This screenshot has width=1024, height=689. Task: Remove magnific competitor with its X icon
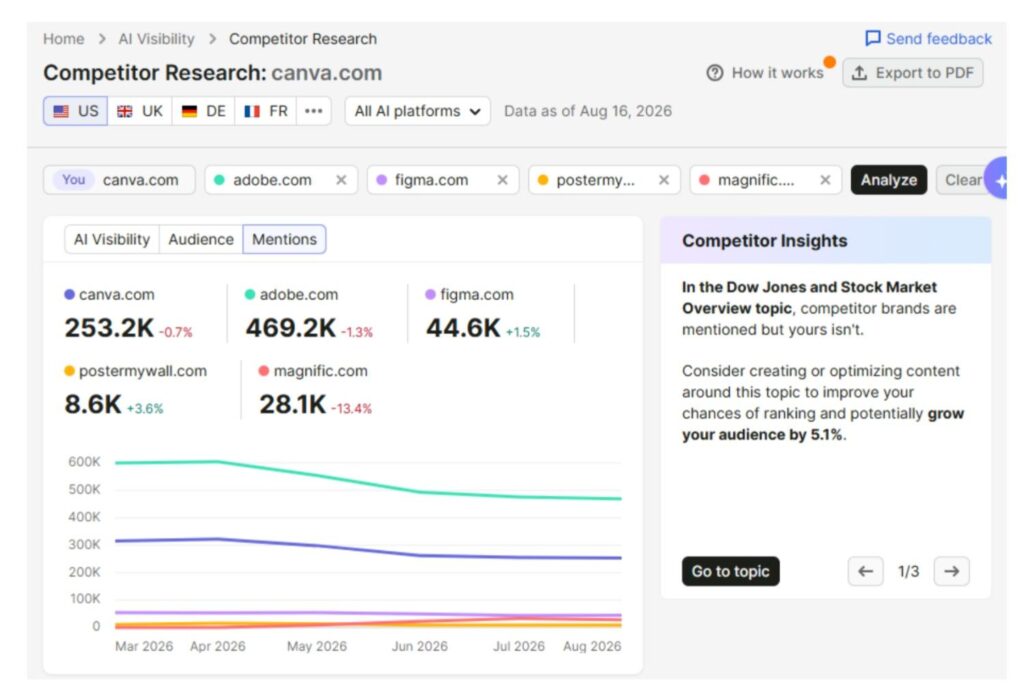click(825, 180)
